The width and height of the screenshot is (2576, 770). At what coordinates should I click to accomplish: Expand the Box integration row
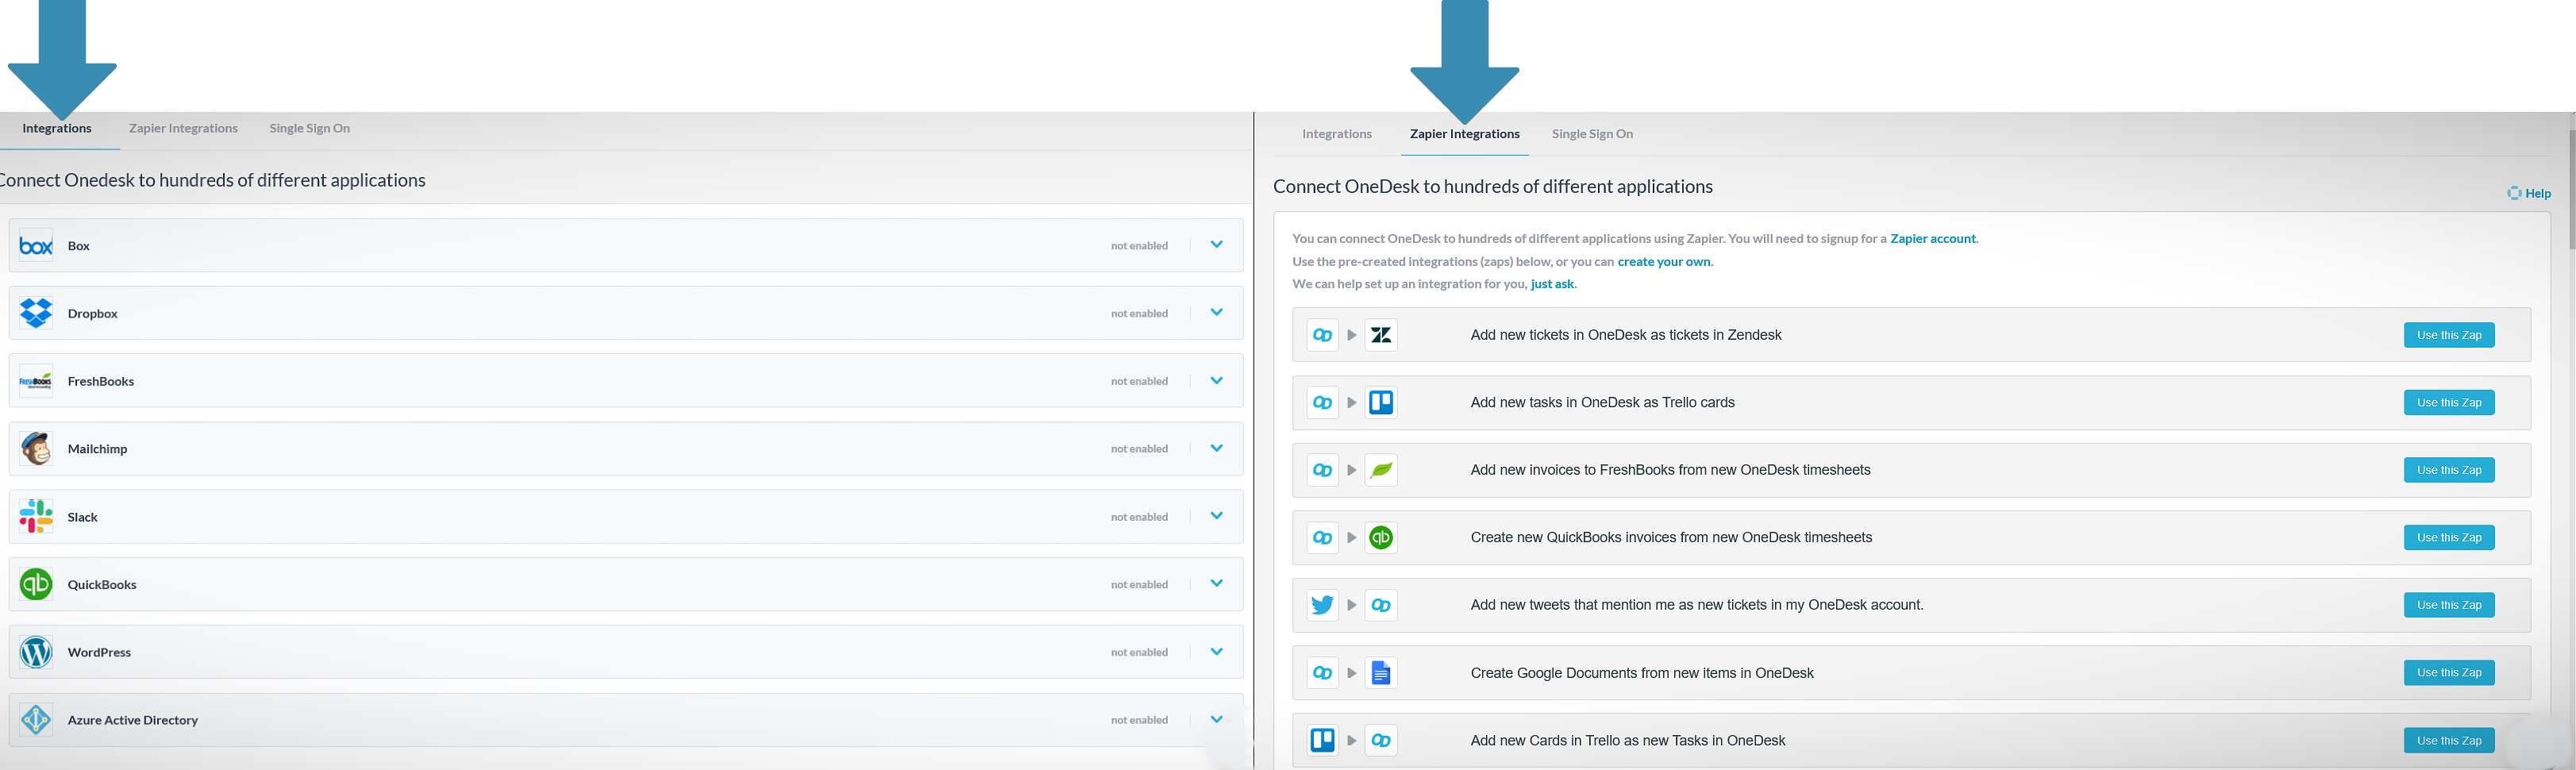pyautogui.click(x=1216, y=244)
